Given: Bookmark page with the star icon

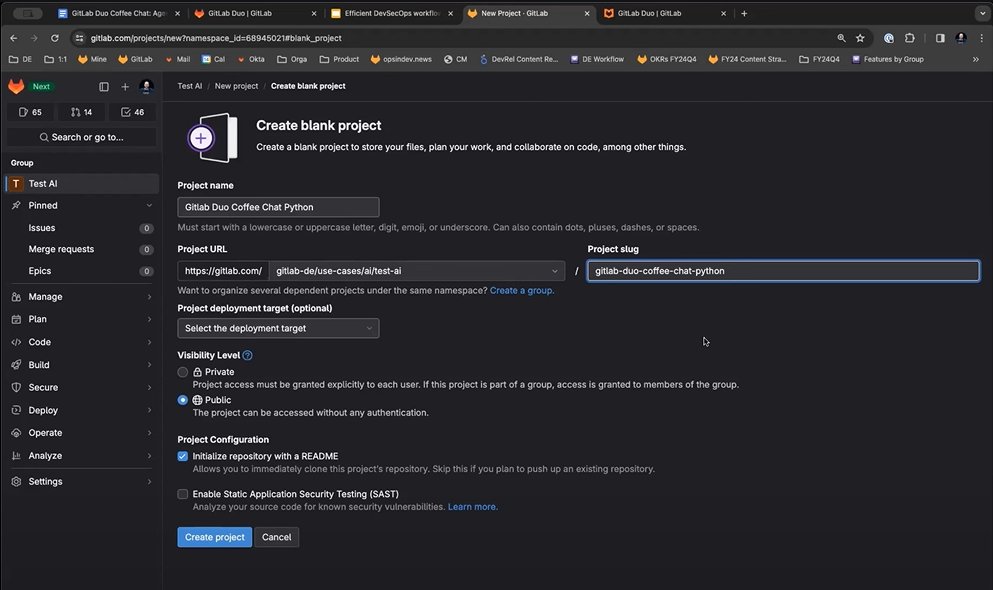Looking at the screenshot, I should tap(860, 38).
